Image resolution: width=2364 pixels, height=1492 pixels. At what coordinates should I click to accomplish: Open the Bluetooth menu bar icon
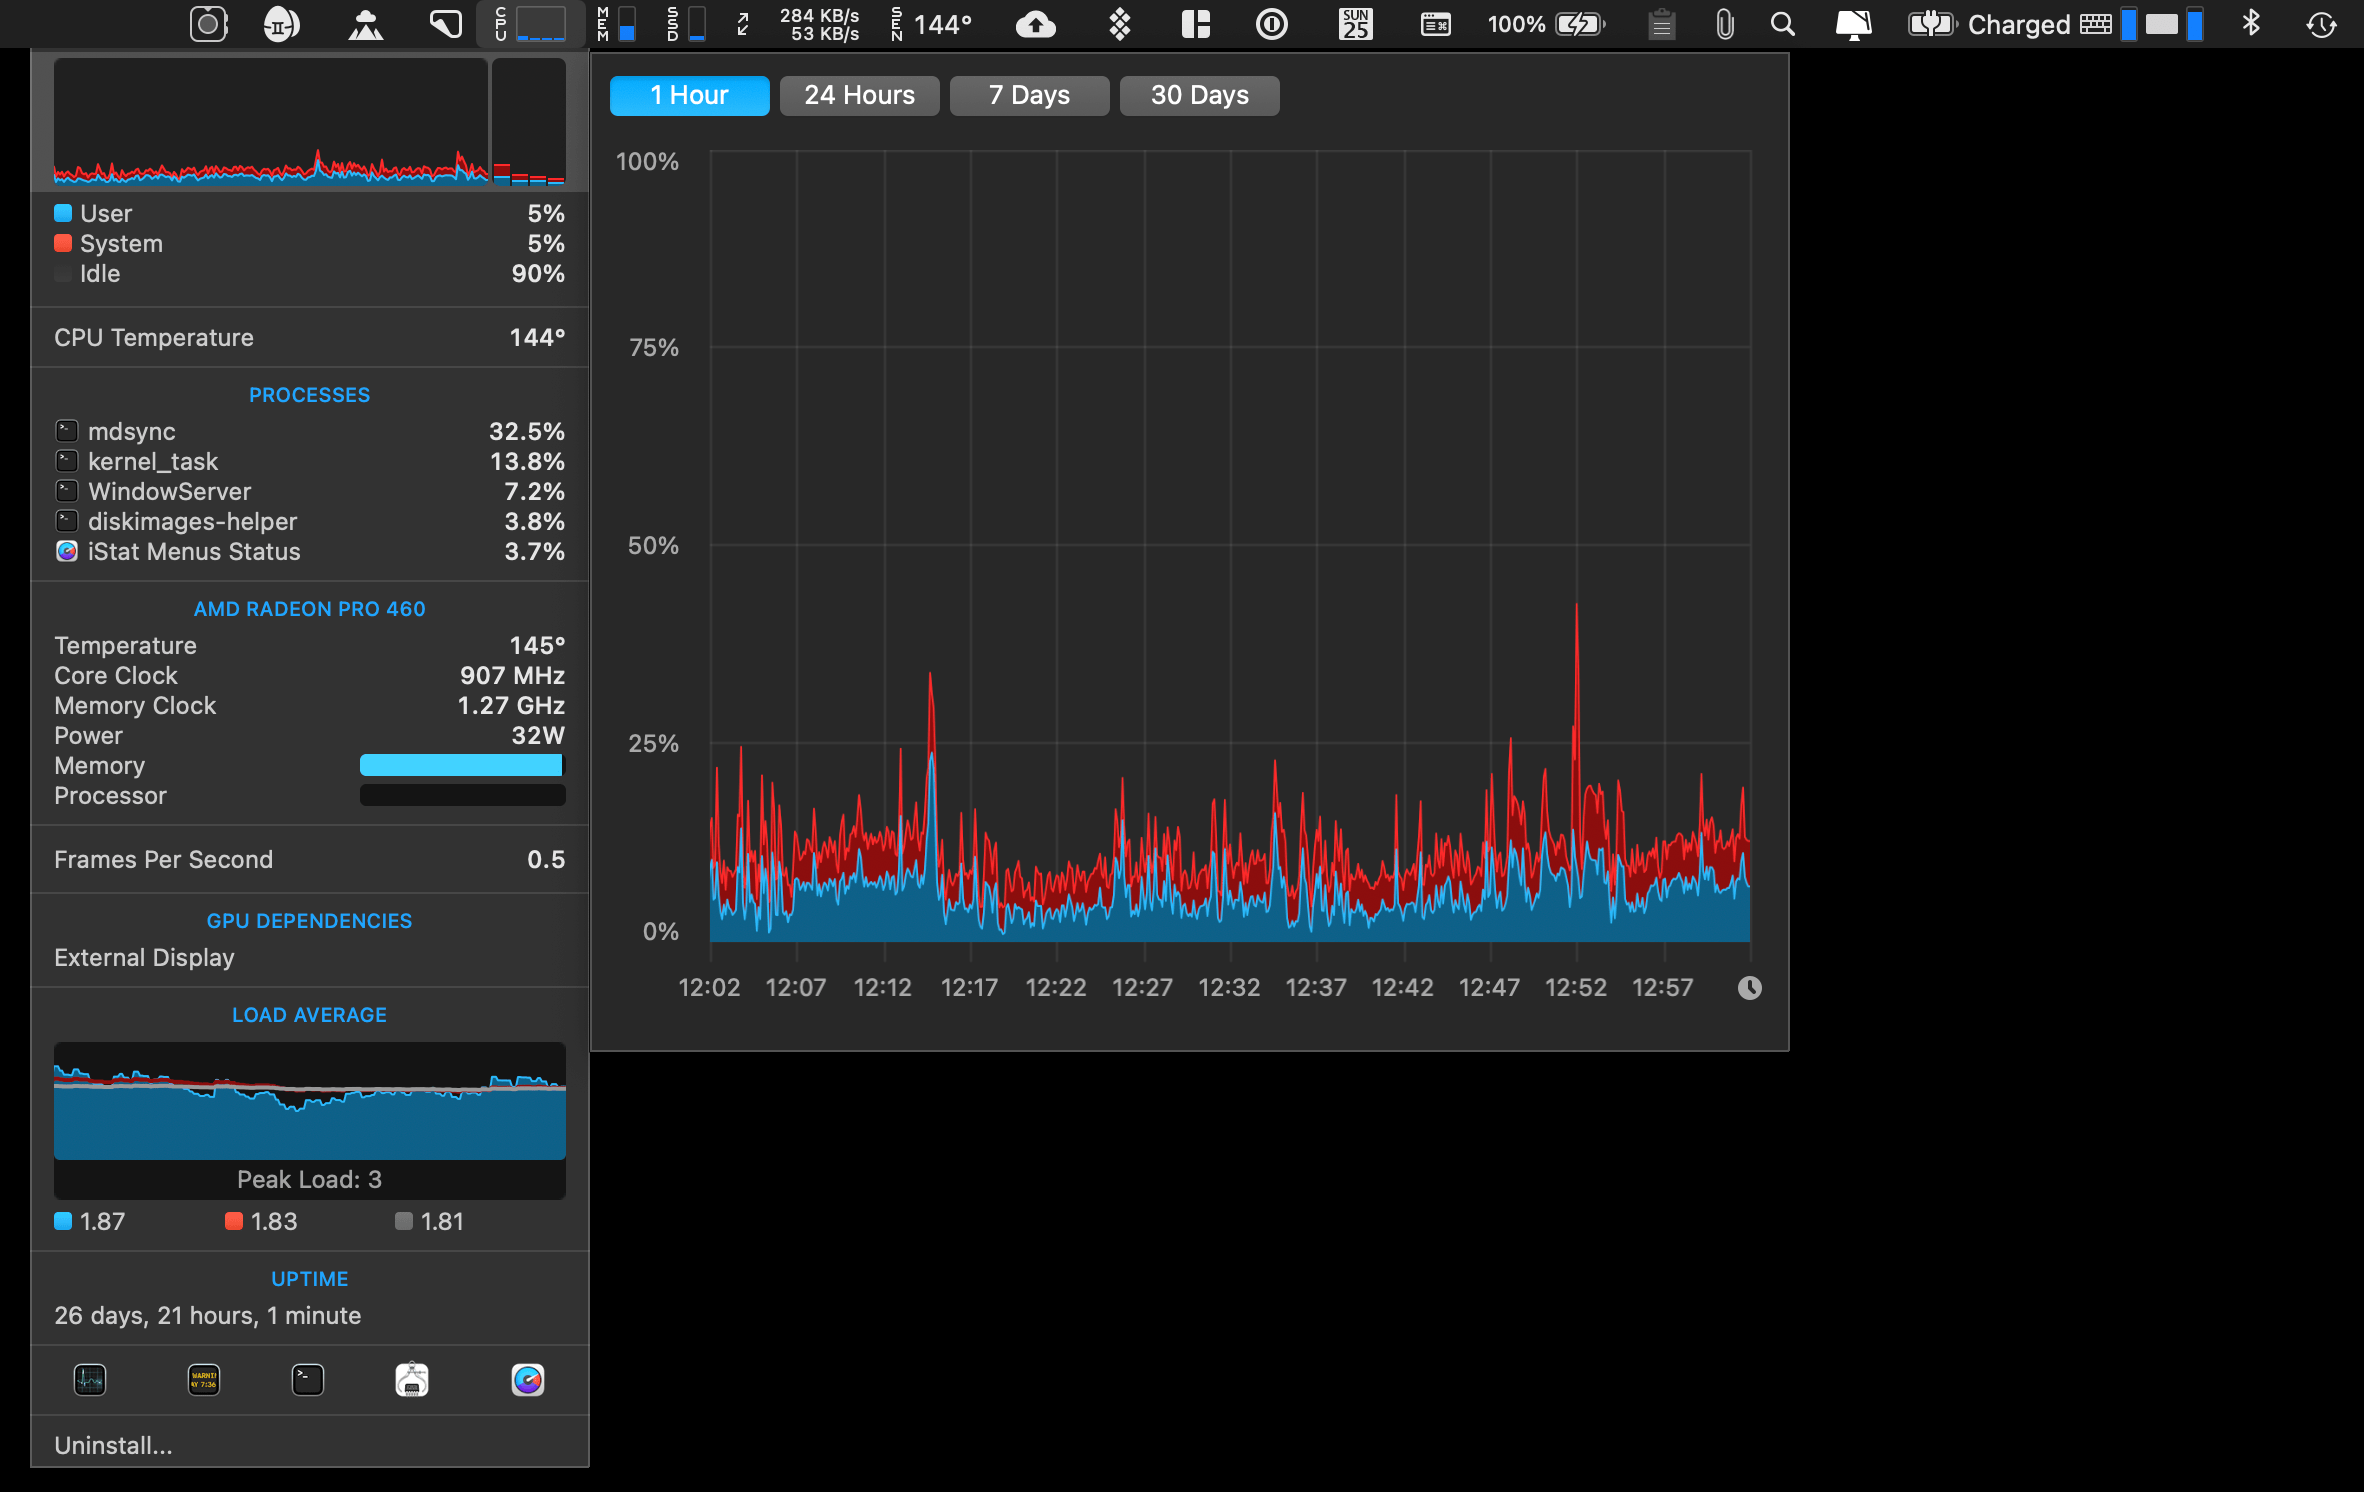pos(2251,24)
